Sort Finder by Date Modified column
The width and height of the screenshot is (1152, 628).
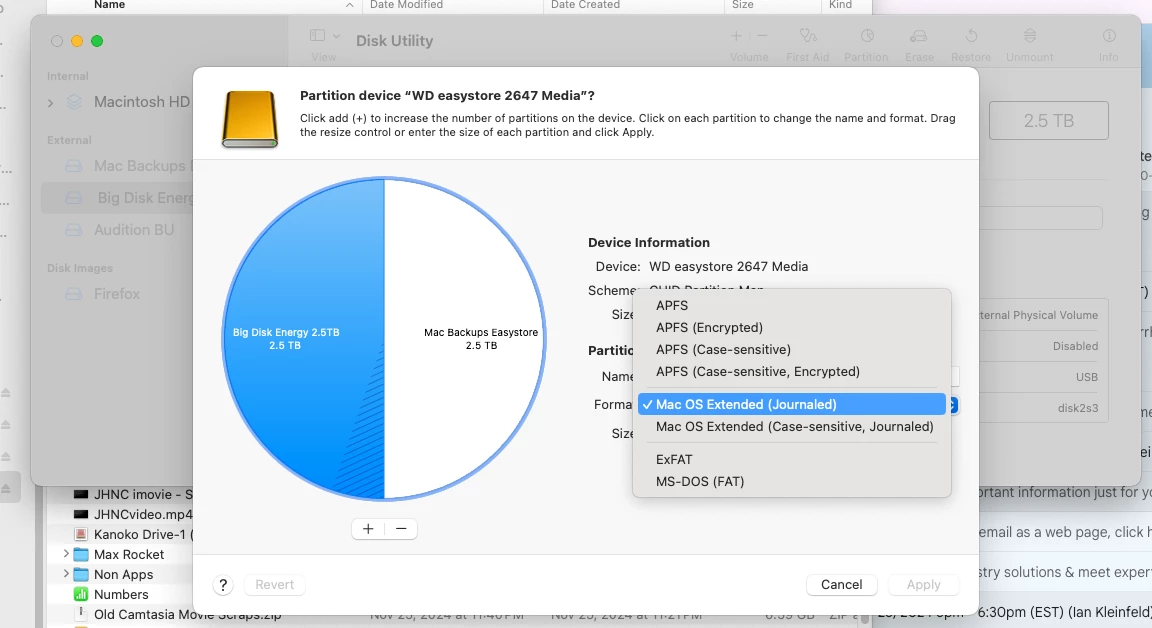[x=406, y=5]
